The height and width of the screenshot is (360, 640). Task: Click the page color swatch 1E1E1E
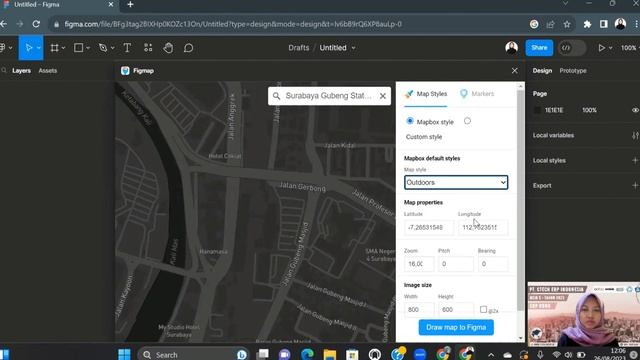[538, 110]
